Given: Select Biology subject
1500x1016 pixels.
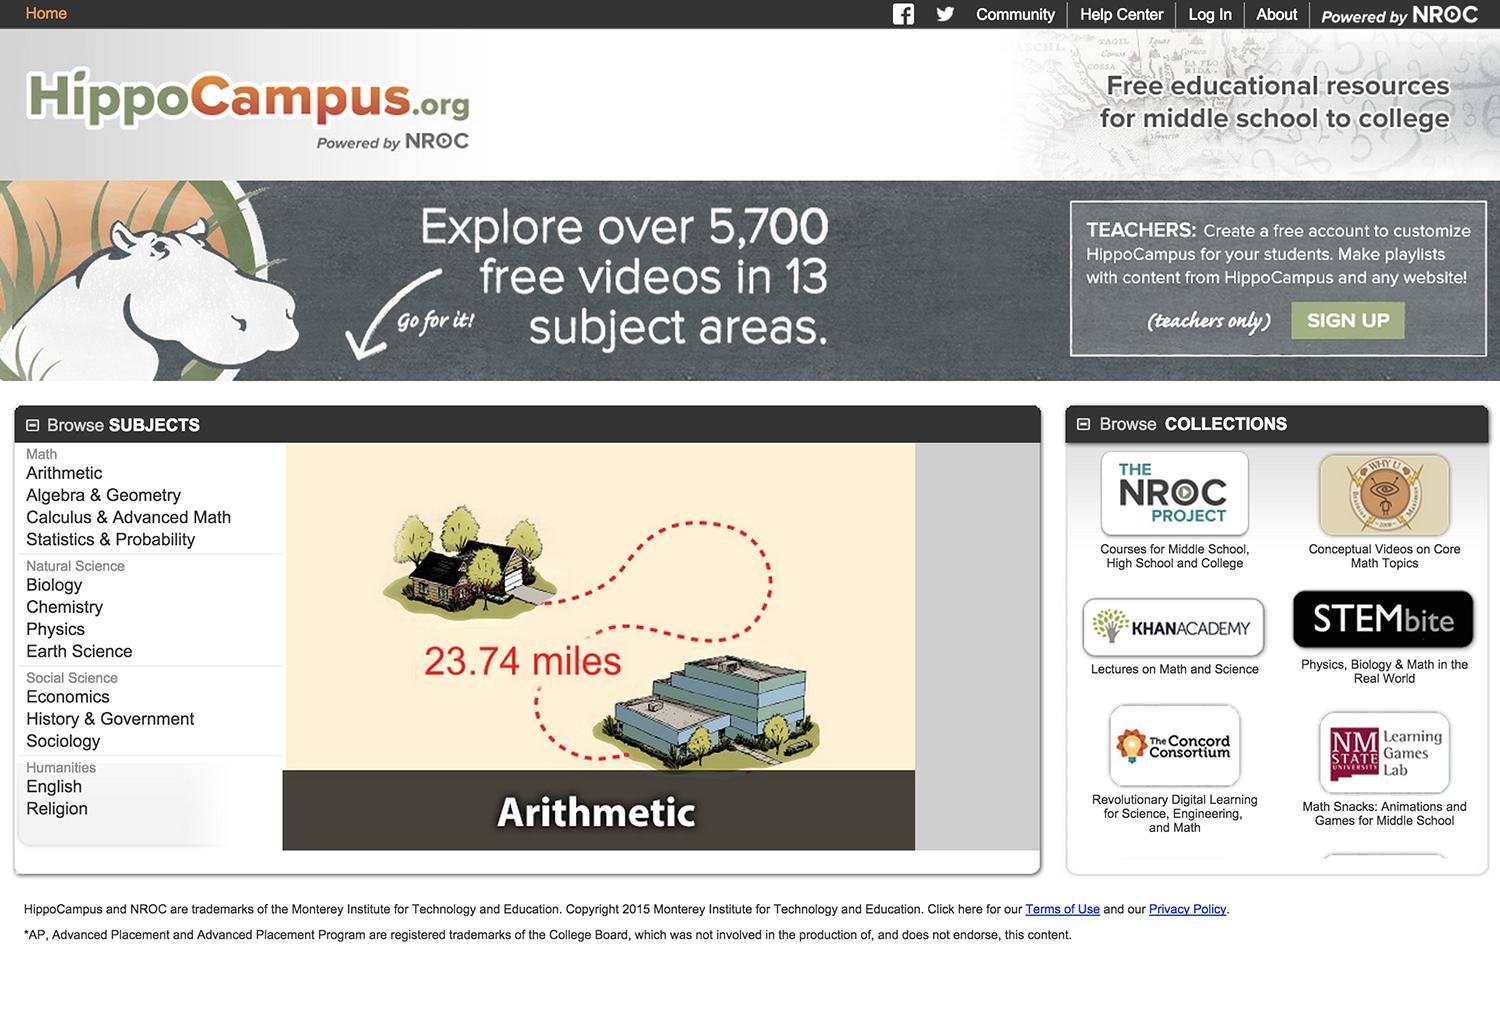Looking at the screenshot, I should point(54,585).
